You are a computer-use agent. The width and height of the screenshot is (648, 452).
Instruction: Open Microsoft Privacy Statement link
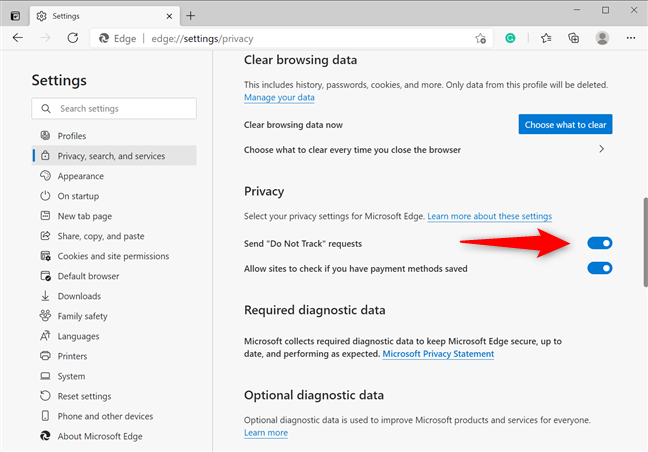438,354
